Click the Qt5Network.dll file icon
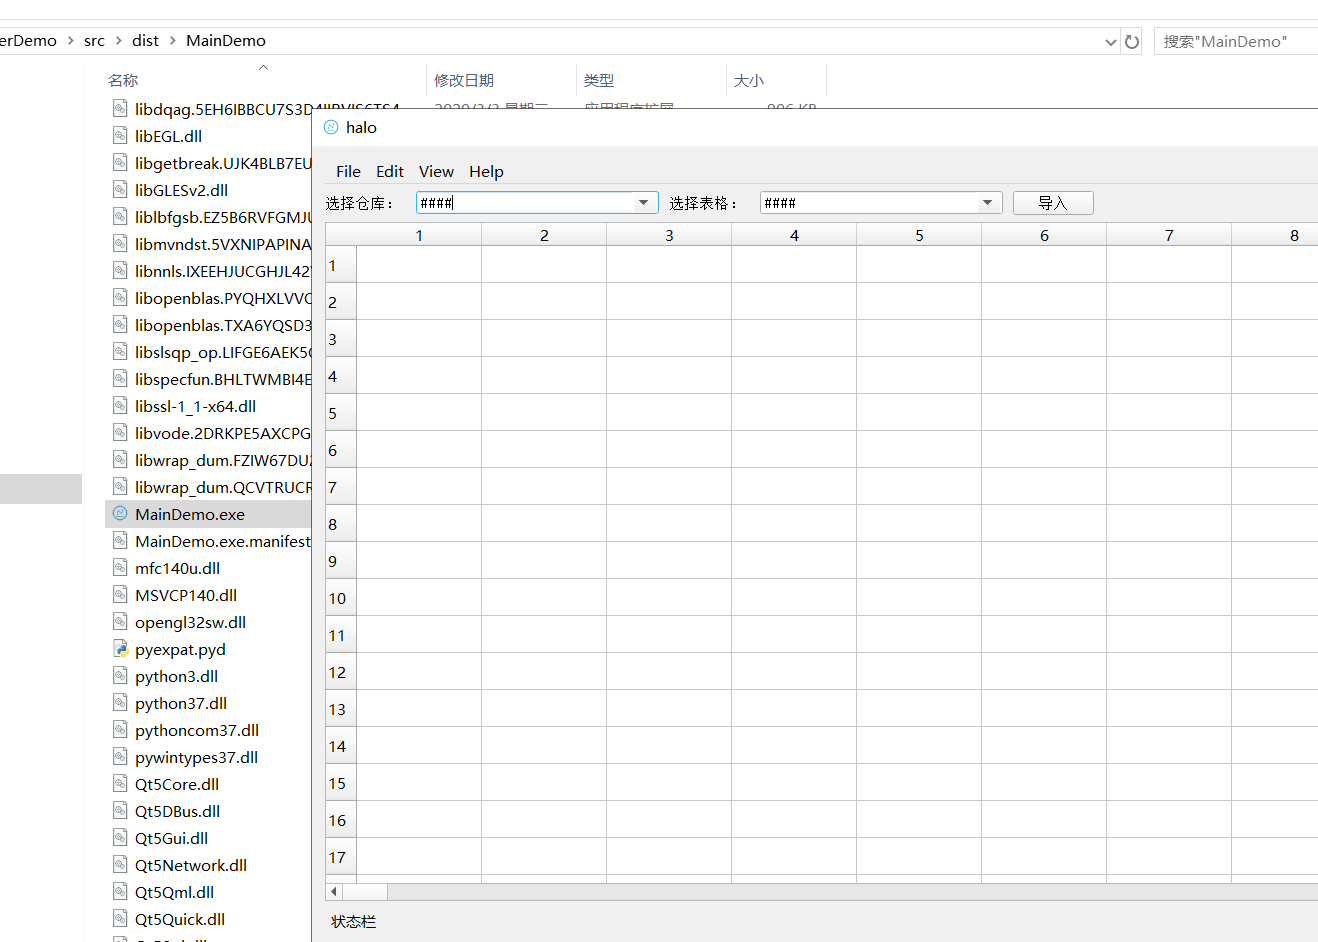 [x=120, y=865]
